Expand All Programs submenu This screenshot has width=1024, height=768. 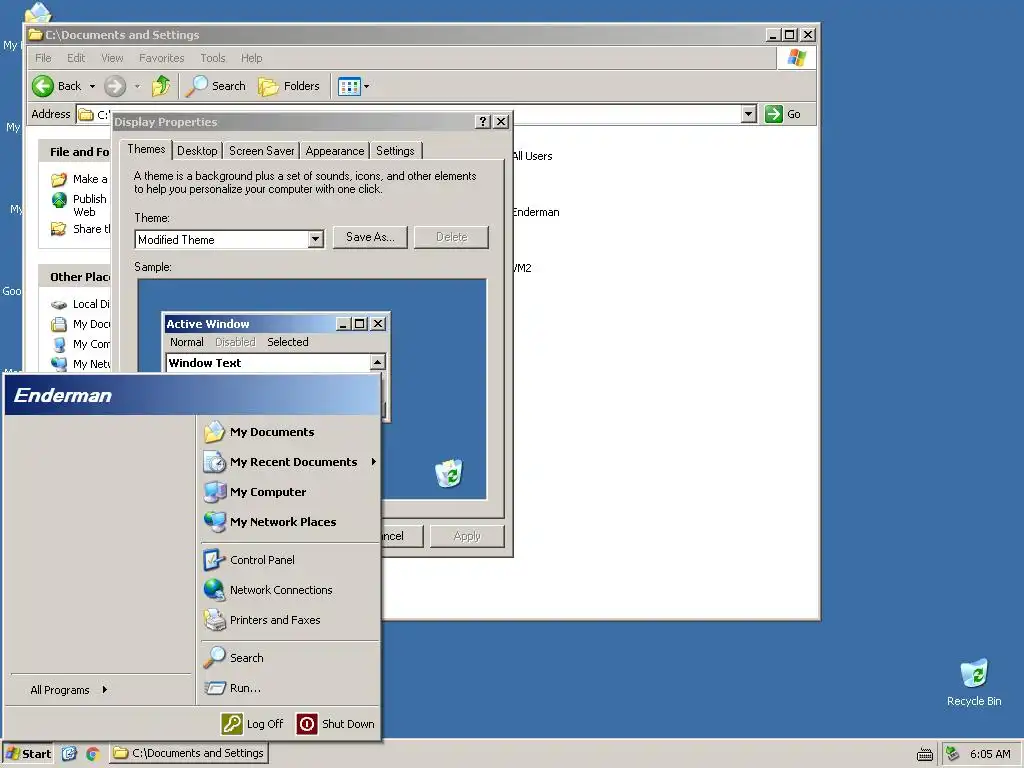tap(68, 690)
